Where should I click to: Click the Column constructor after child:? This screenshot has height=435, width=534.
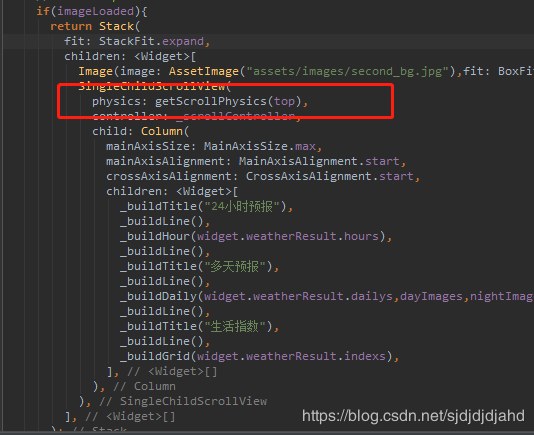[x=162, y=131]
